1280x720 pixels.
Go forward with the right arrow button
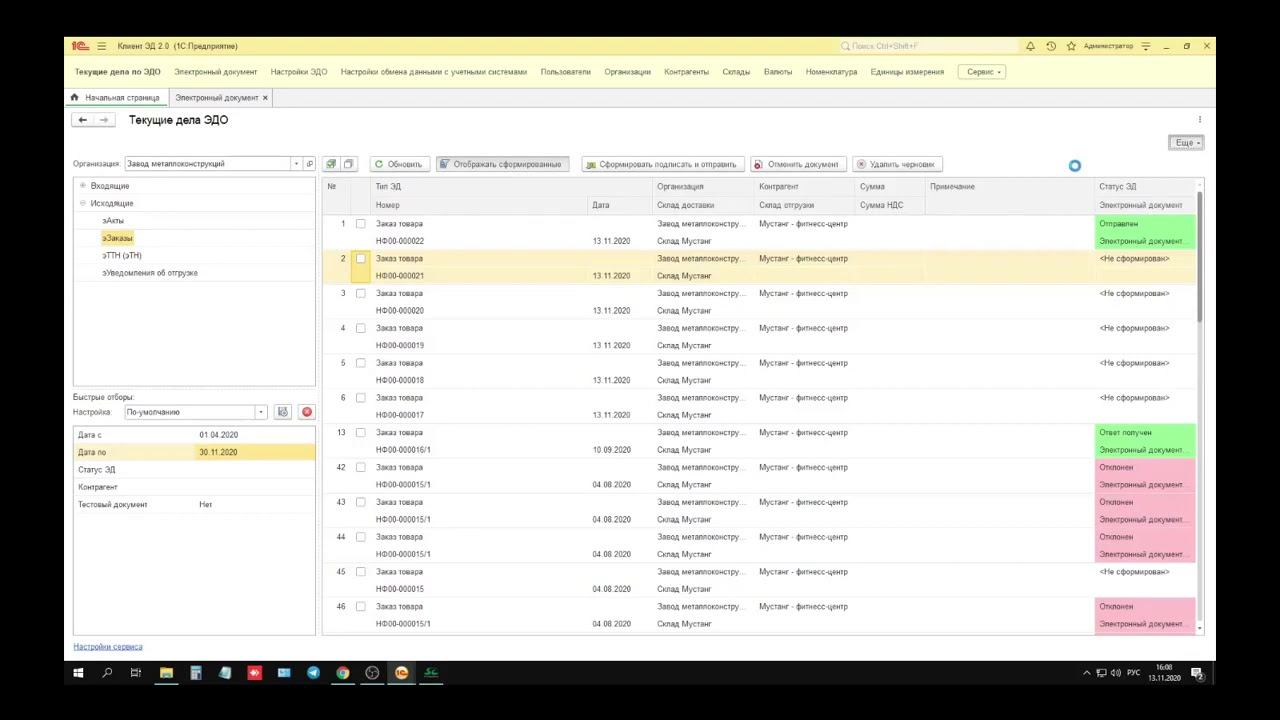coord(103,120)
